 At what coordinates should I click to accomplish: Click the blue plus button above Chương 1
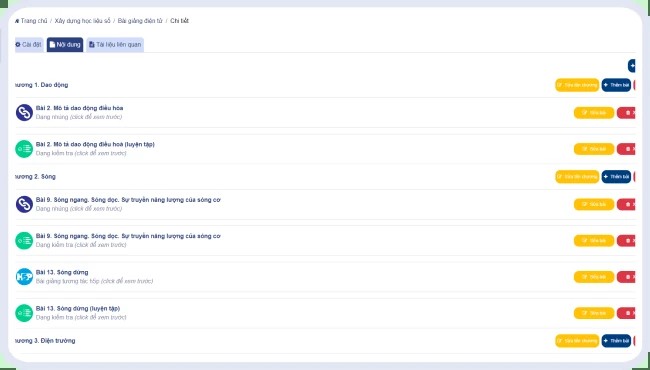631,65
